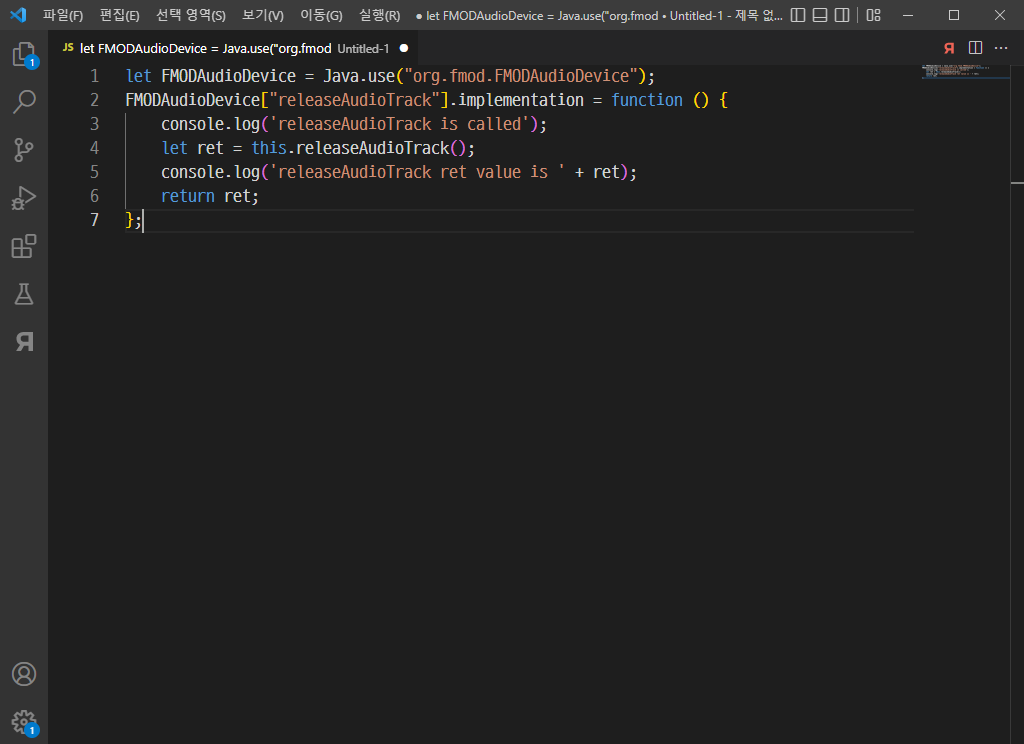Screen dimensions: 1024x744
Task: Toggle the bottom panel layout button
Action: [820, 15]
